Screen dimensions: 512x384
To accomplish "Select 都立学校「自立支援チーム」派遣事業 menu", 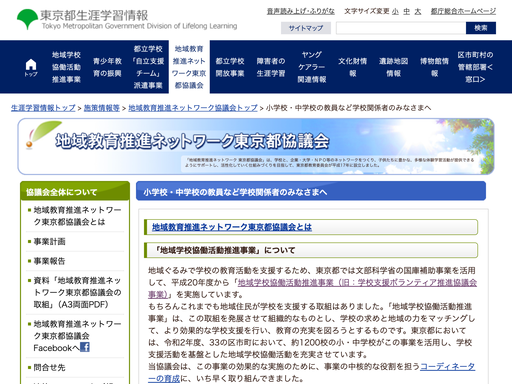I will coord(148,67).
